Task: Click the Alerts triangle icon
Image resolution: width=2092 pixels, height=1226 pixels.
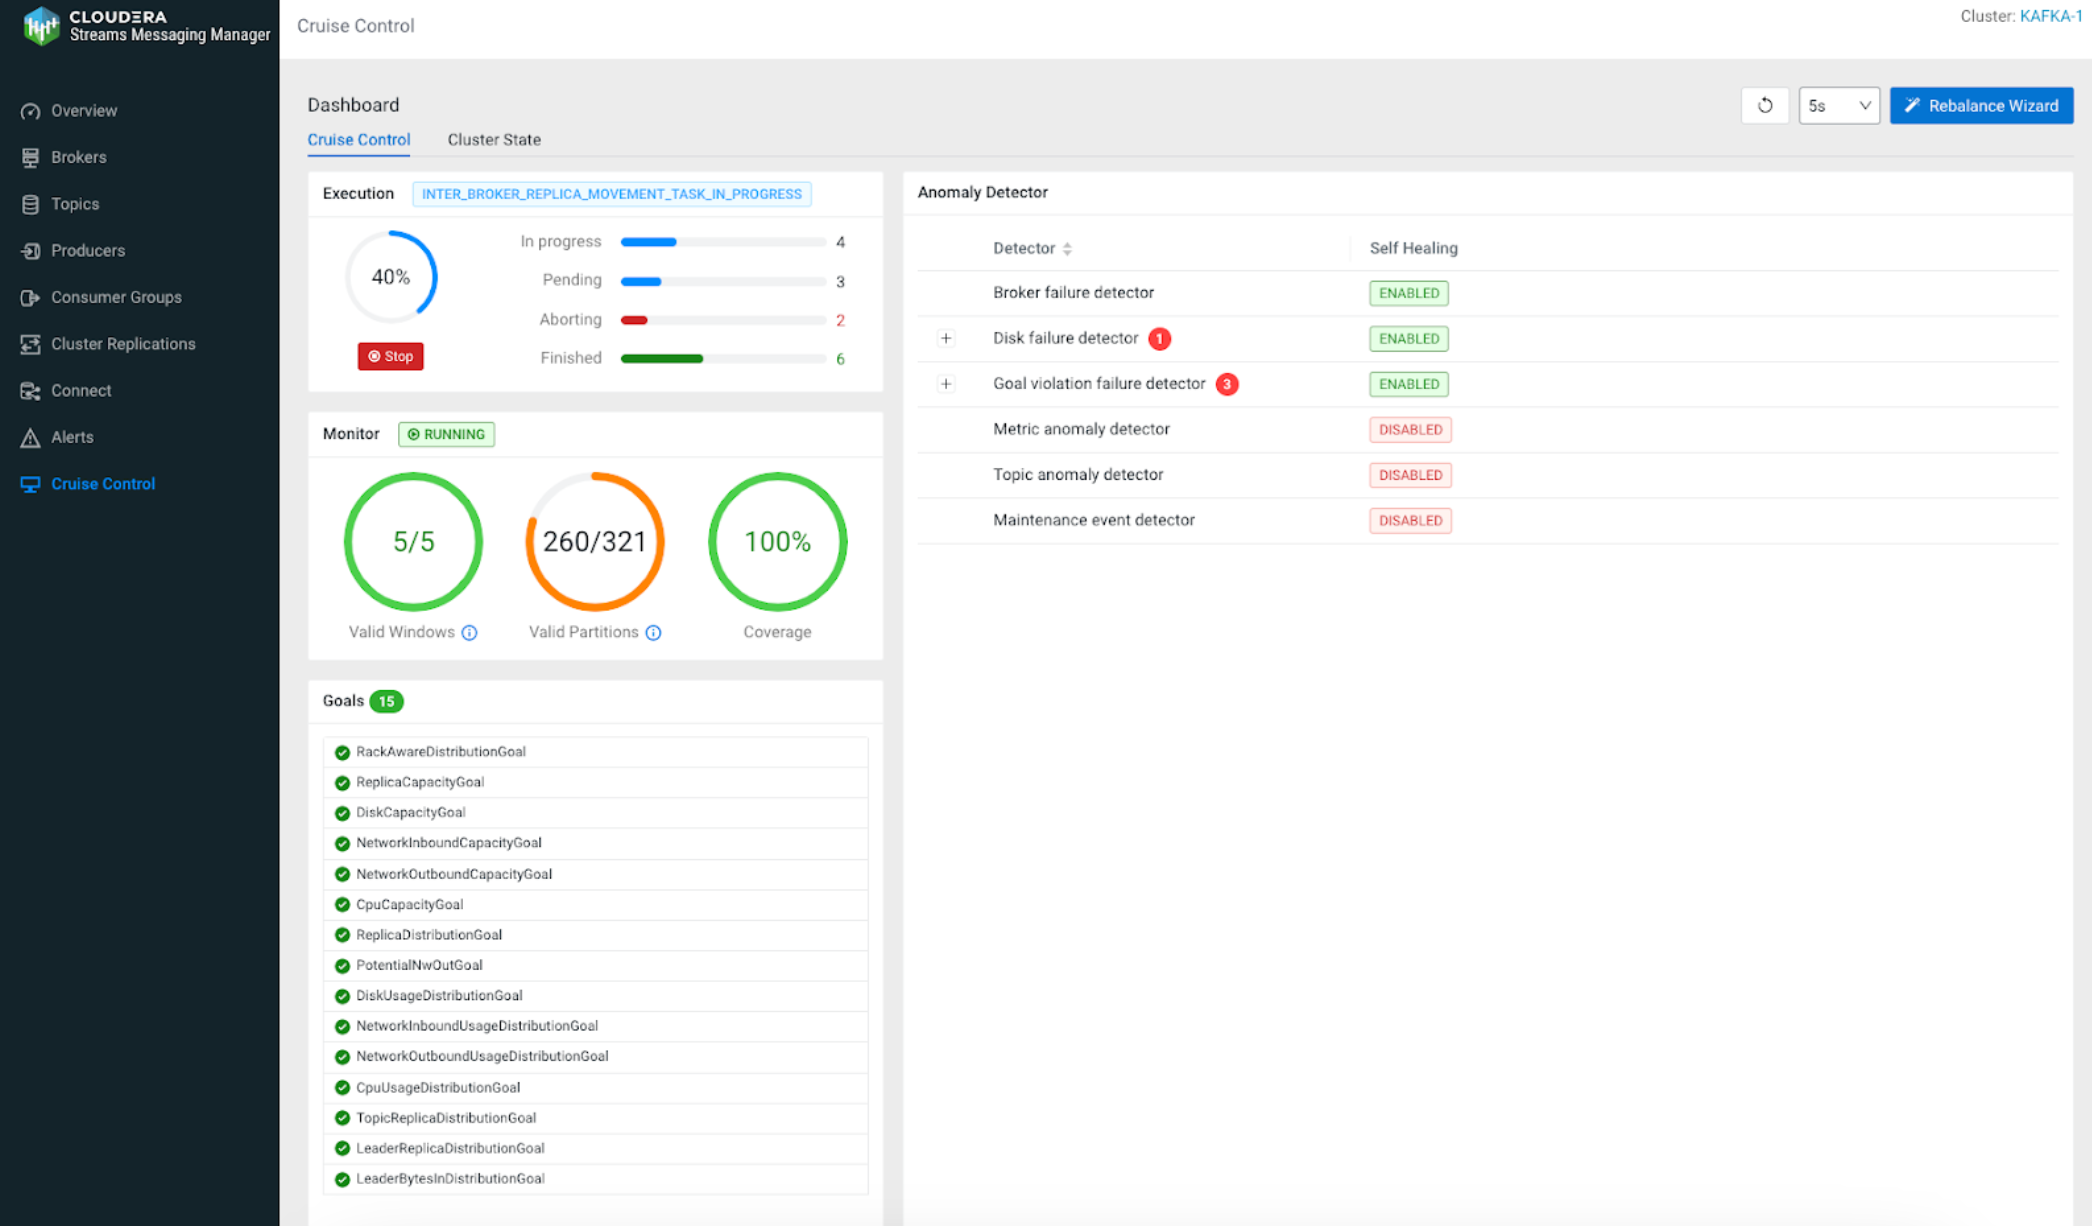Action: [x=31, y=437]
